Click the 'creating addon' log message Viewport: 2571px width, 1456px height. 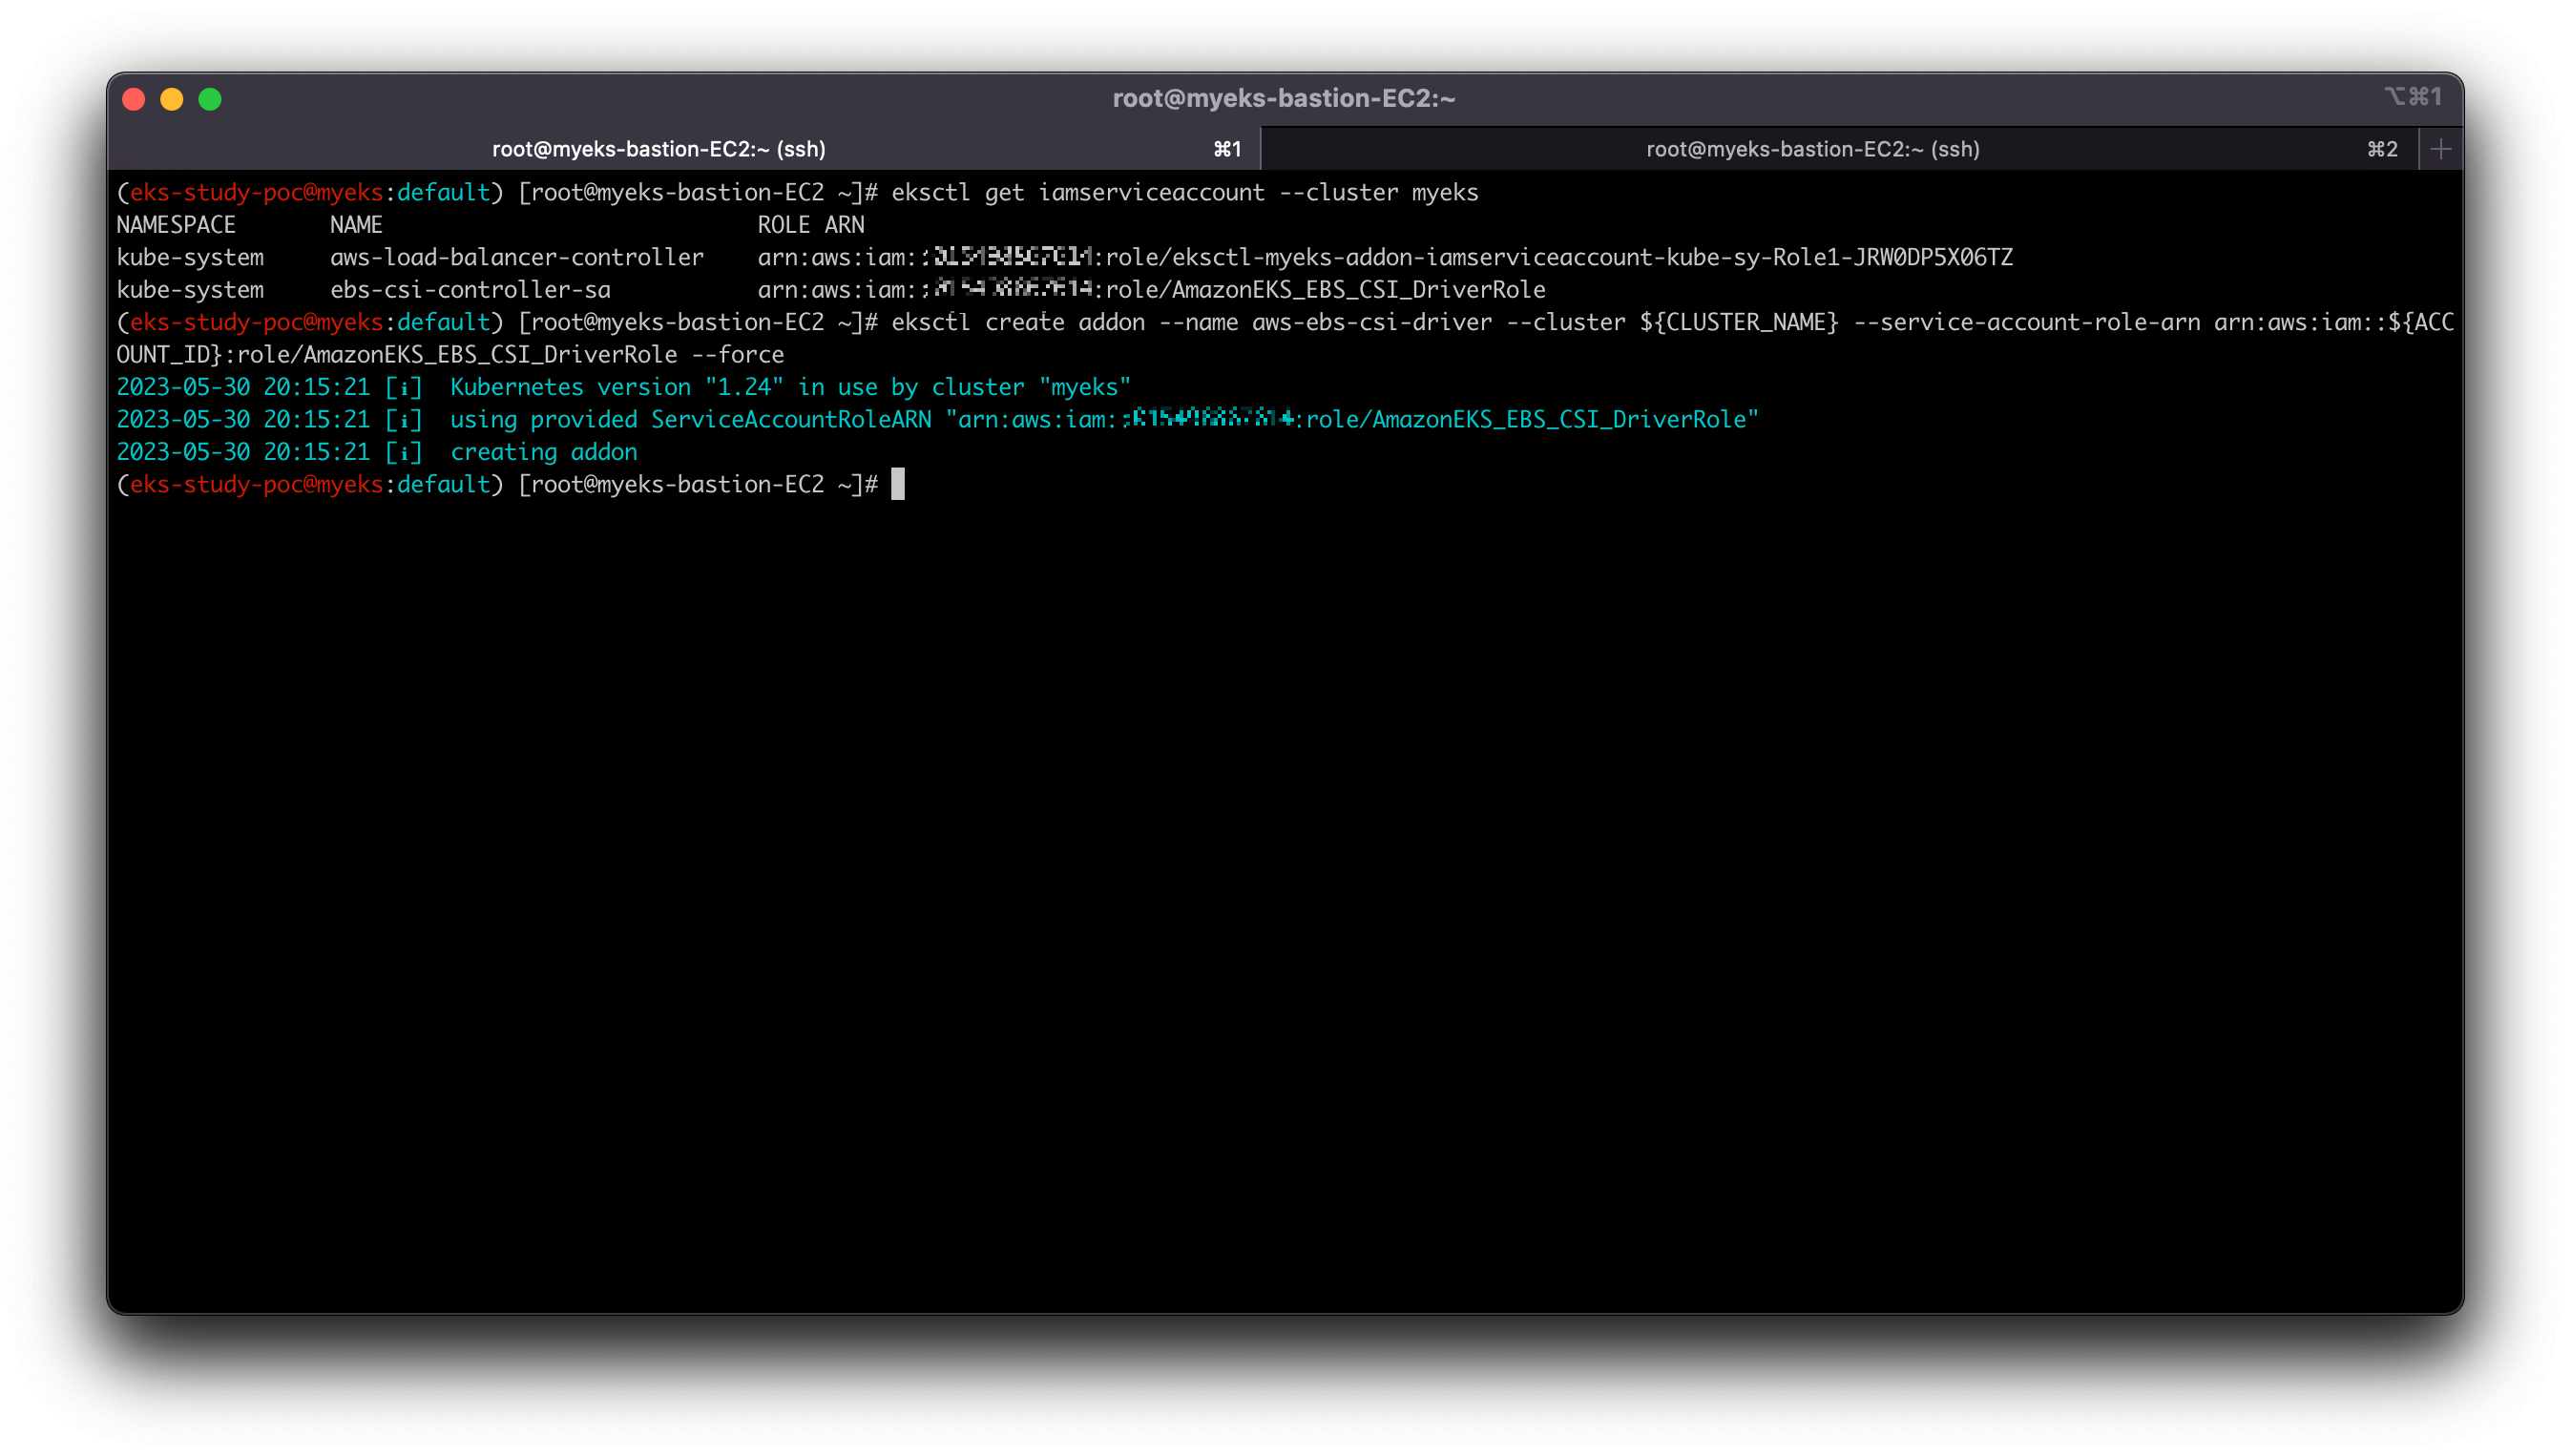pyautogui.click(x=543, y=452)
